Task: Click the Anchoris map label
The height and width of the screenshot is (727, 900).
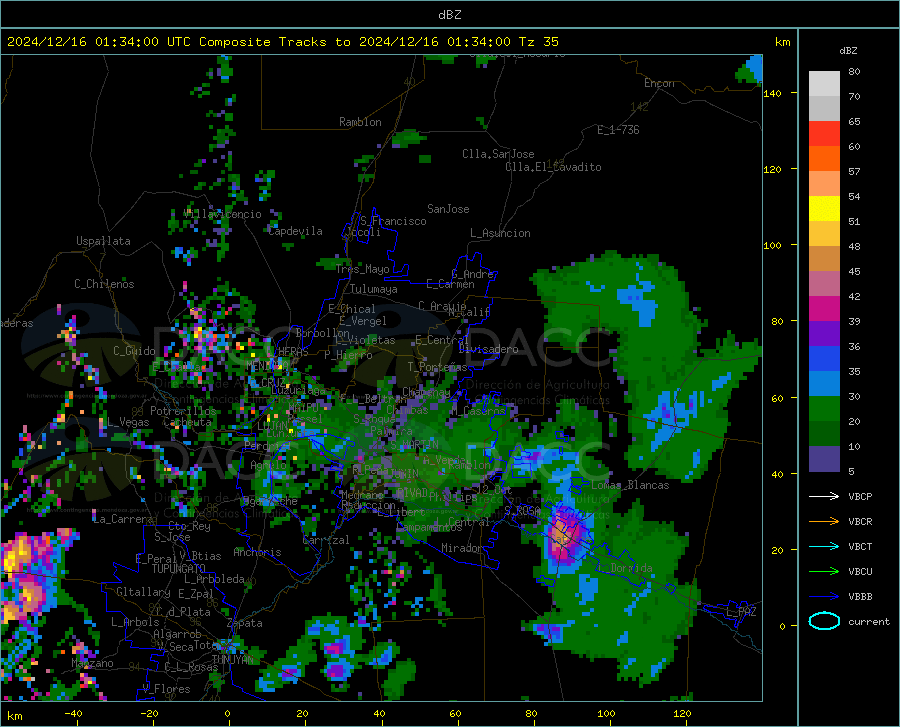Action: 257,553
